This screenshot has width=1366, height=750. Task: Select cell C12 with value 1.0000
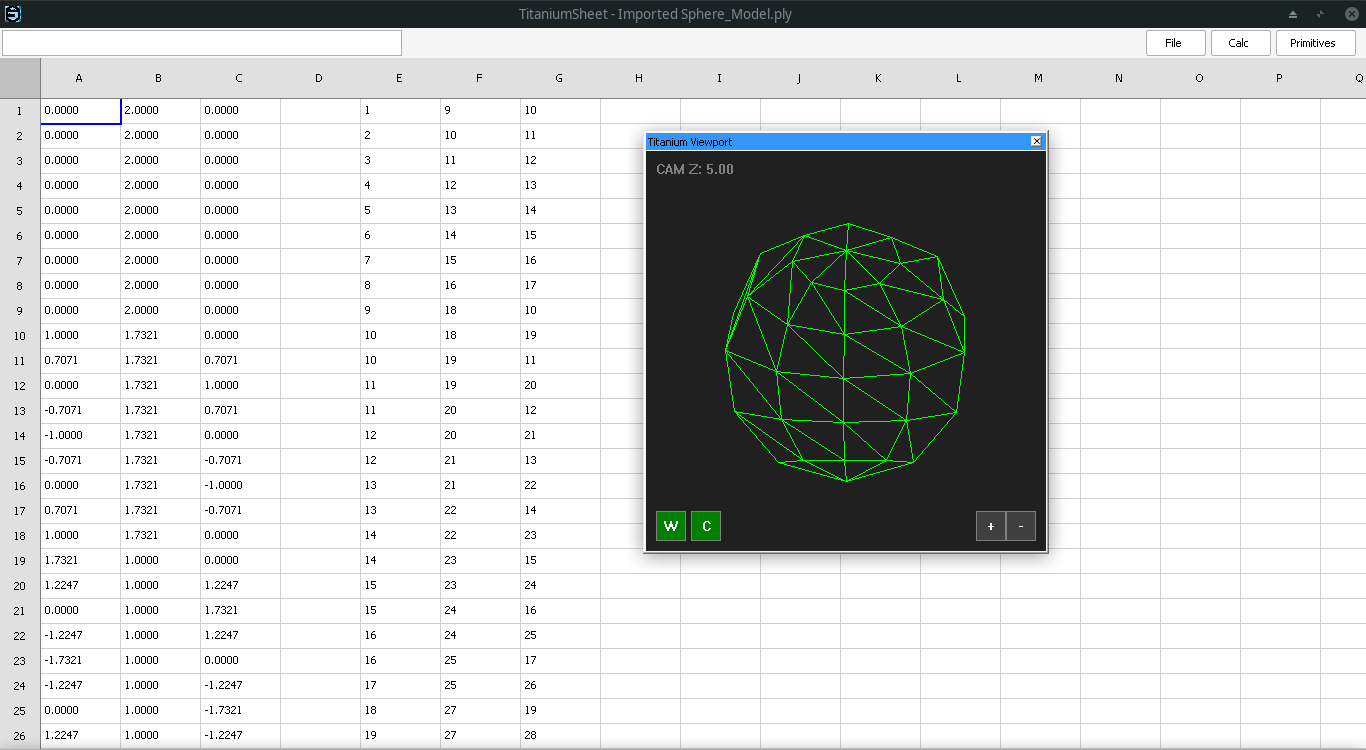click(x=240, y=386)
